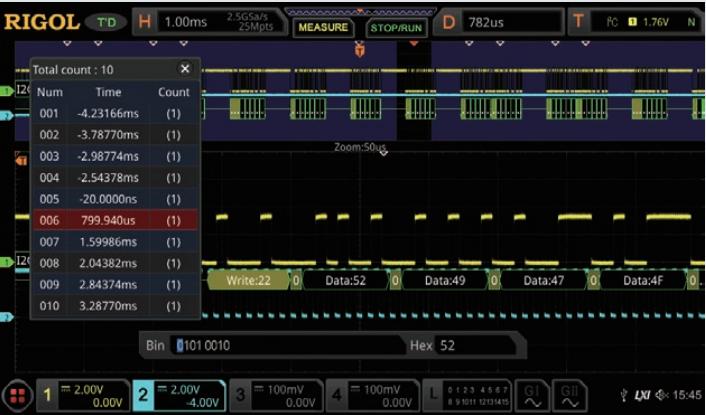Screen dimensions: 706x415
Task: Select event row 005 at -20.0000ns
Action: click(115, 199)
